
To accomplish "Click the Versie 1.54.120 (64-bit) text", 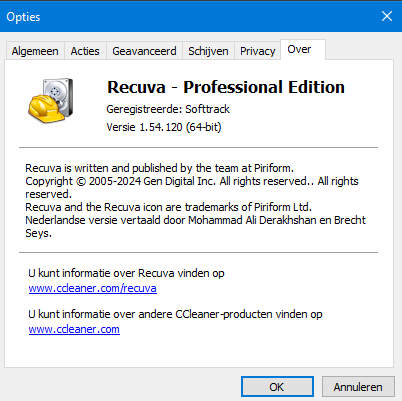I will point(164,127).
